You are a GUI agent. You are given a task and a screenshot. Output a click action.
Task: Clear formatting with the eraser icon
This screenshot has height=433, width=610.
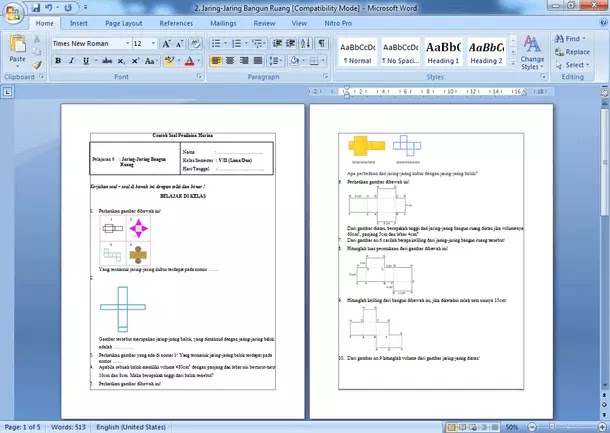195,44
